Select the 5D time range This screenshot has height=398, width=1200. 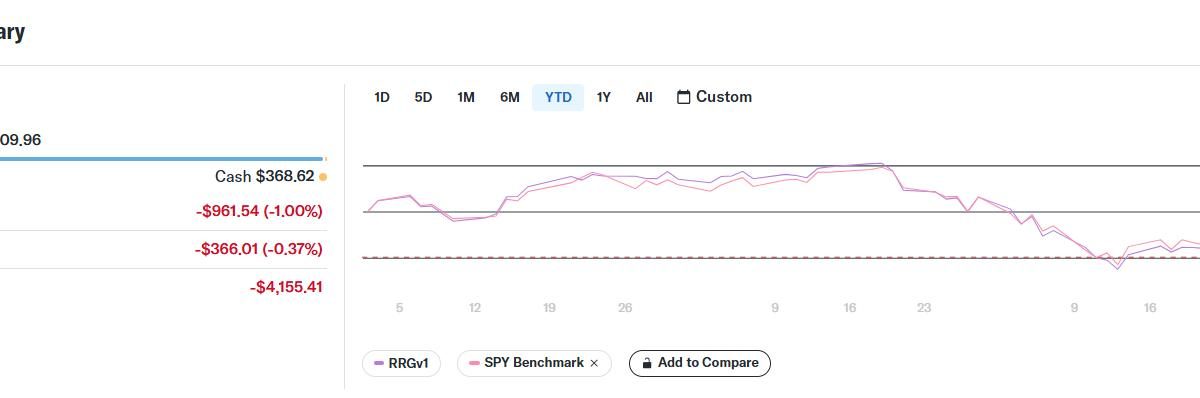click(423, 97)
